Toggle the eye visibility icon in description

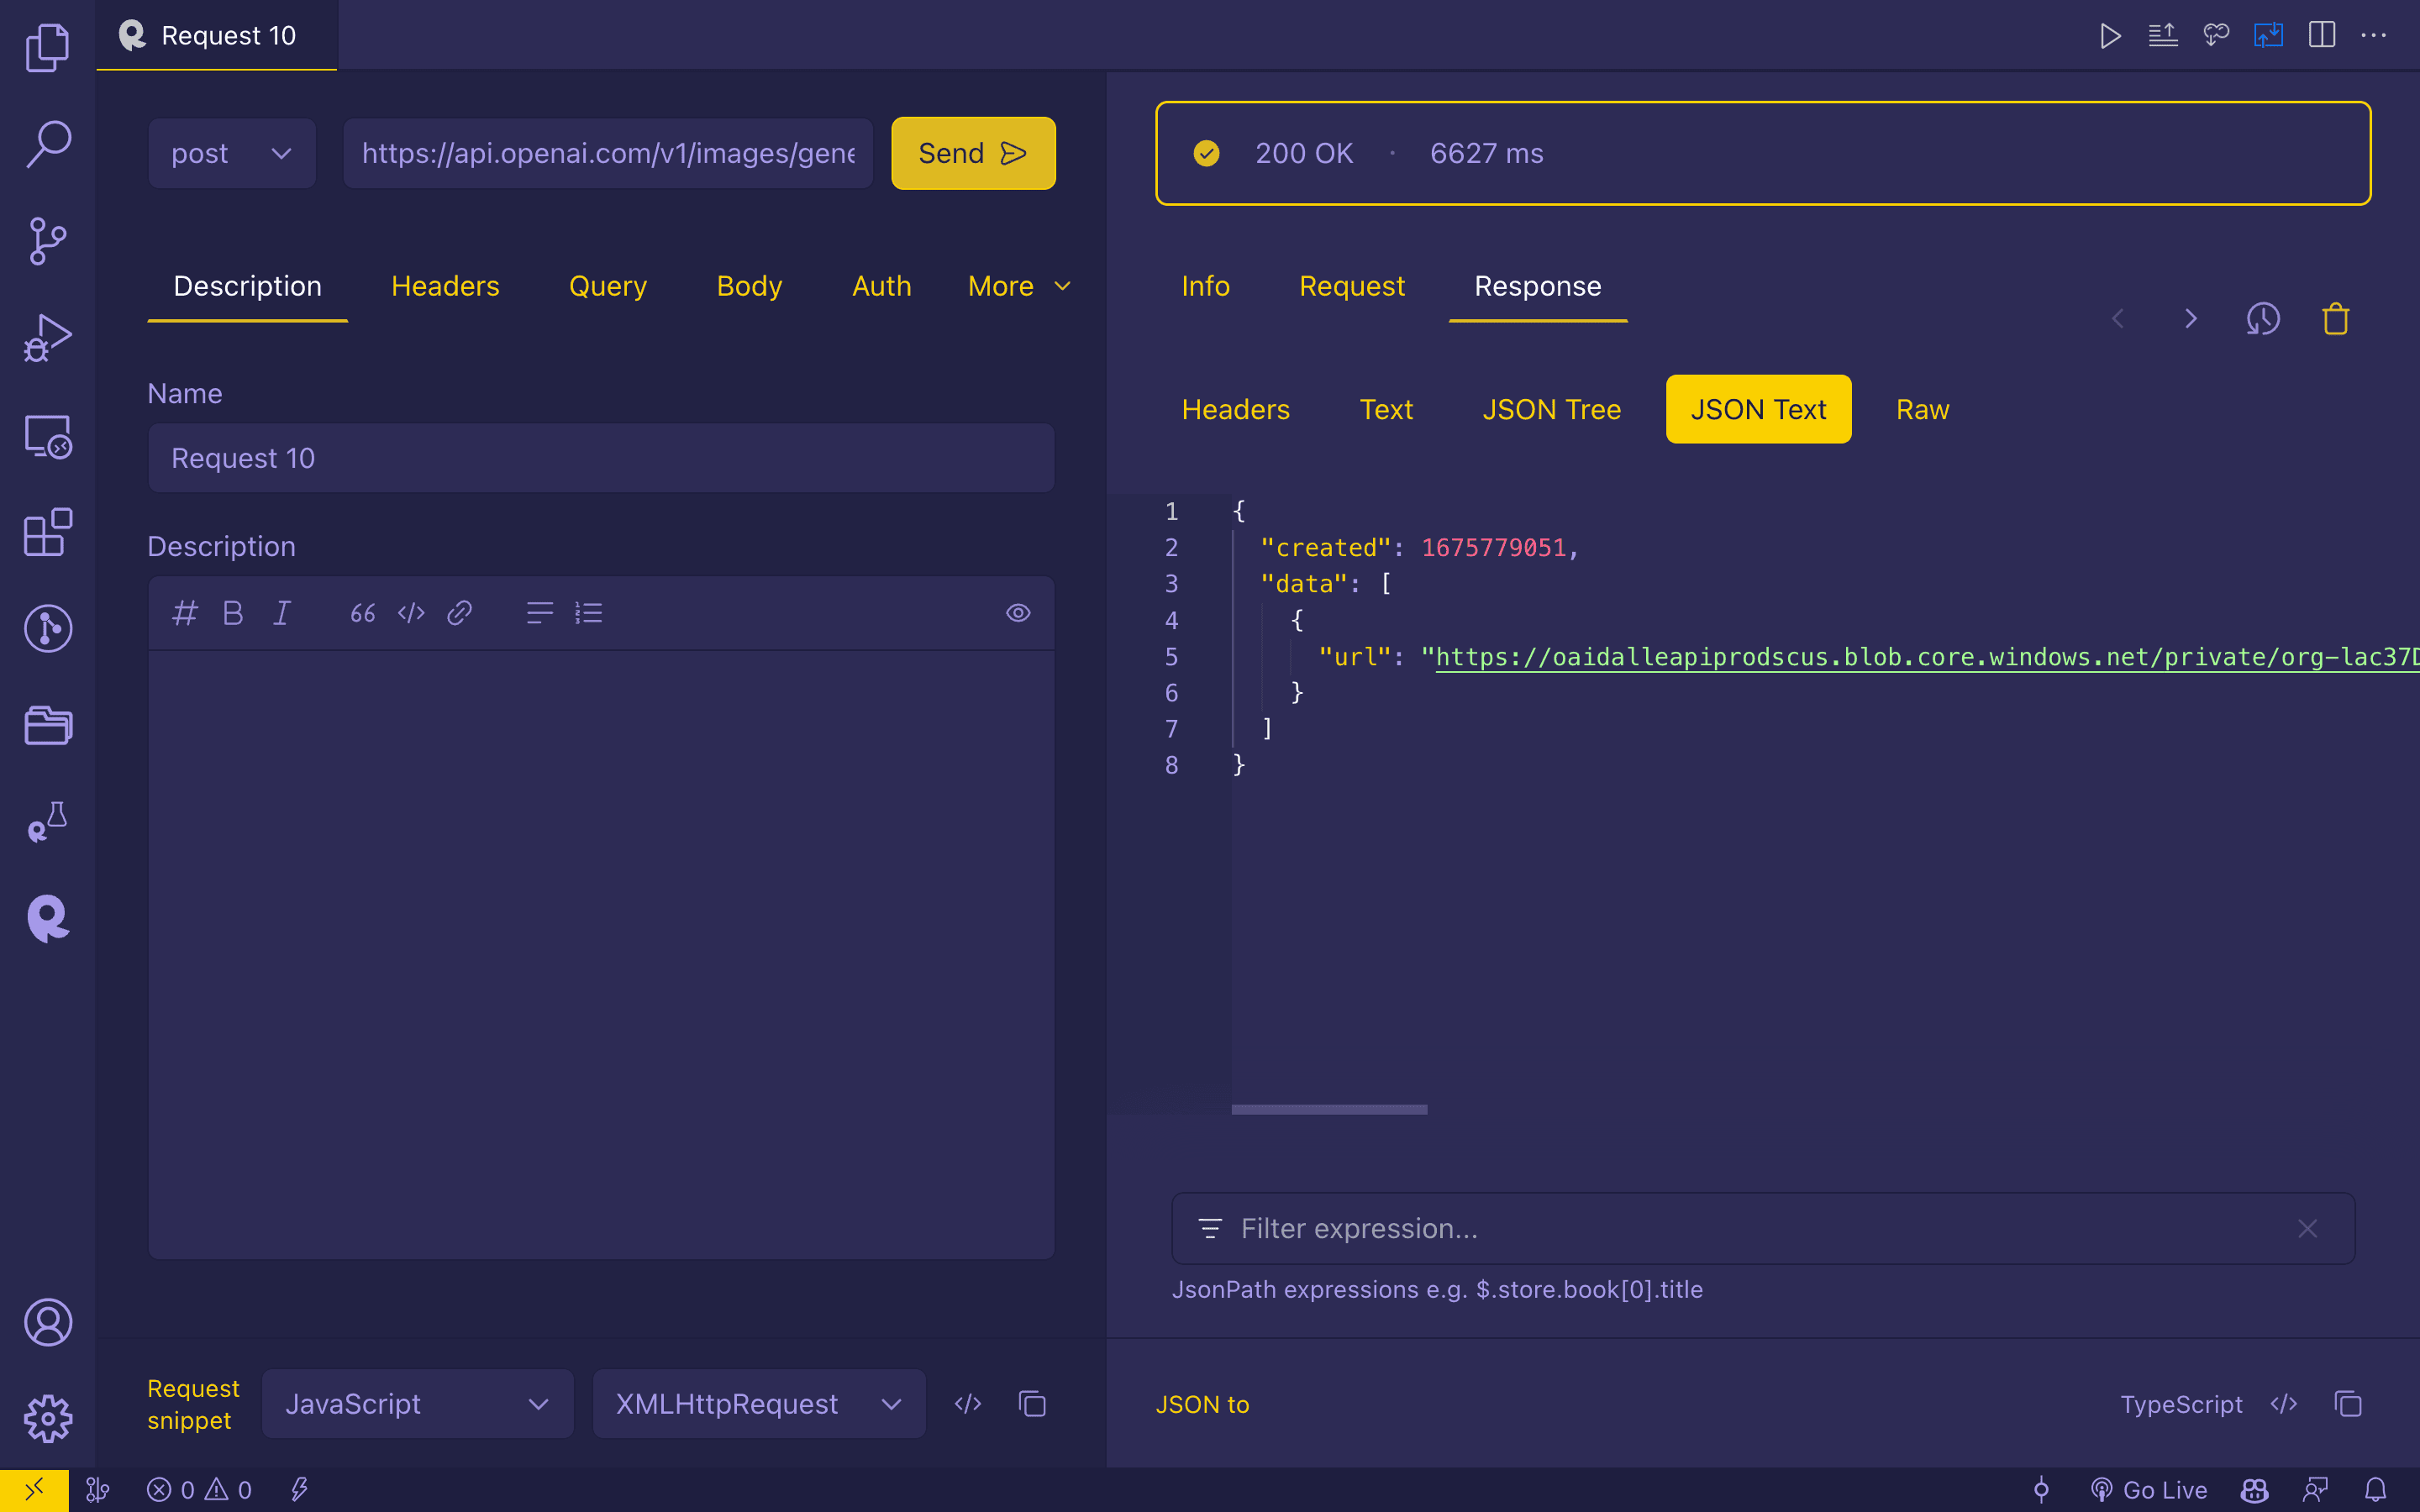[x=1018, y=613]
